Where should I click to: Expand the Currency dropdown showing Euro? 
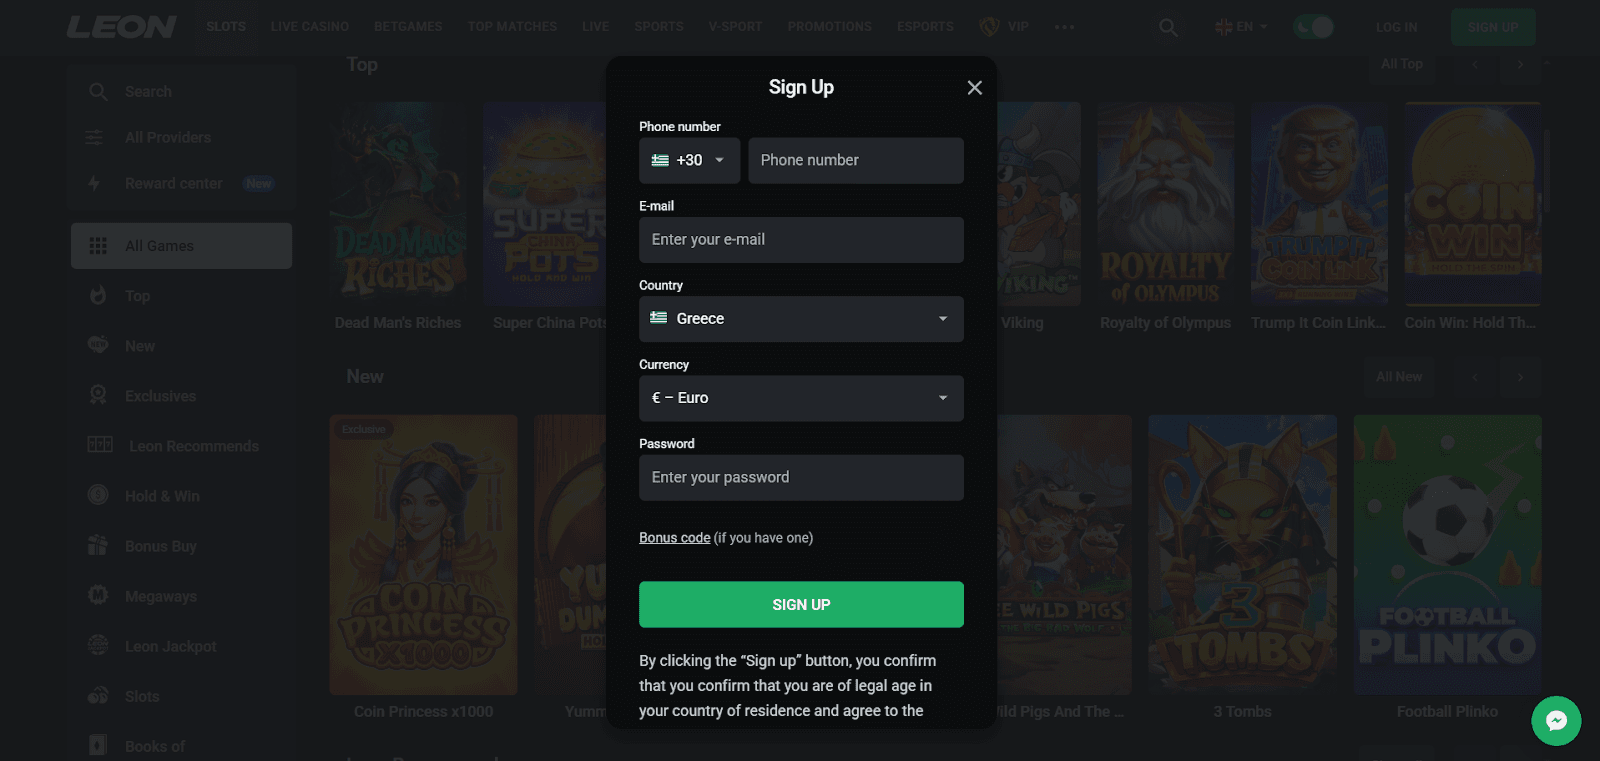801,398
